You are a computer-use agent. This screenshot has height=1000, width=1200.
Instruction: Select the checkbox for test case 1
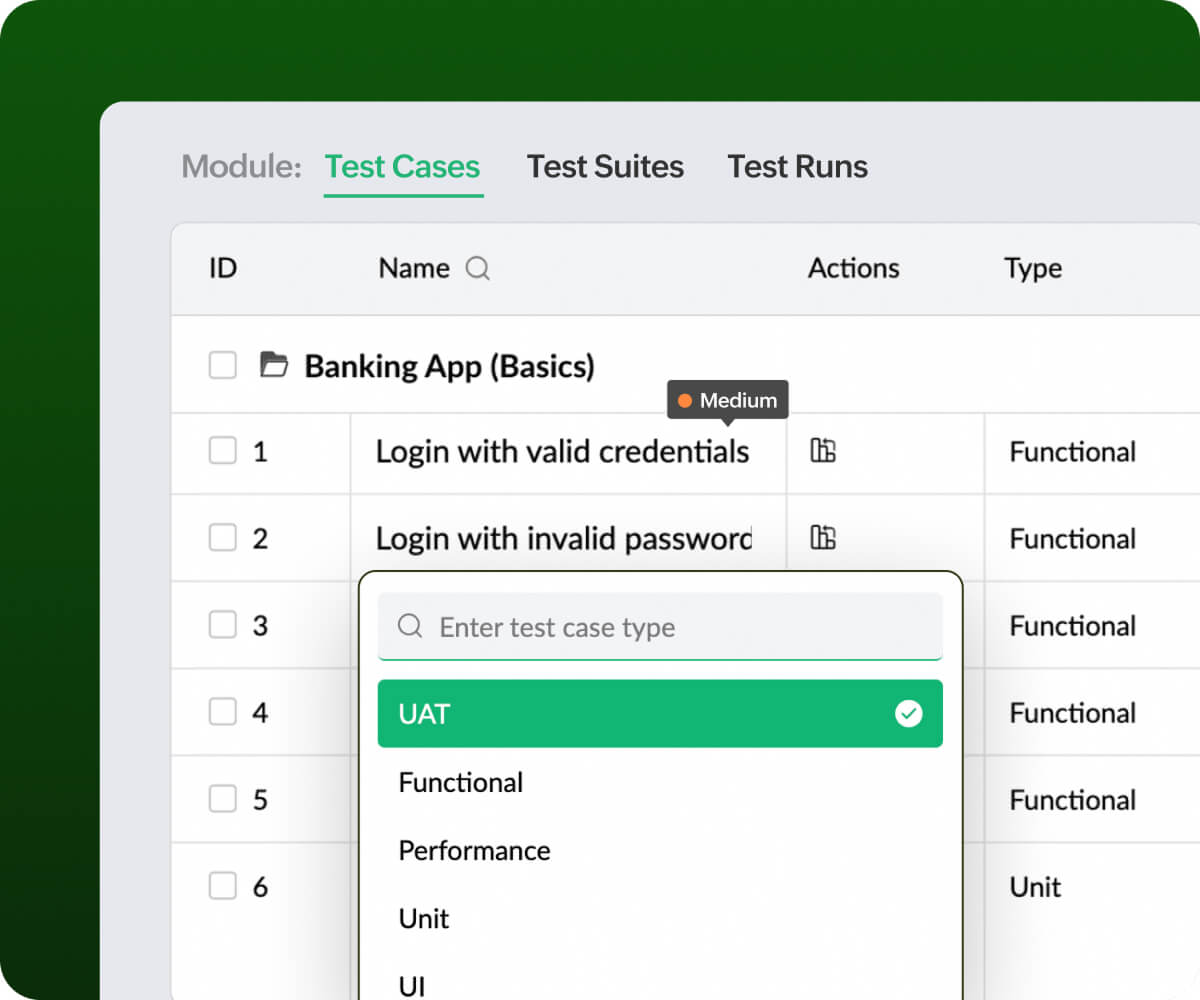[x=222, y=452]
